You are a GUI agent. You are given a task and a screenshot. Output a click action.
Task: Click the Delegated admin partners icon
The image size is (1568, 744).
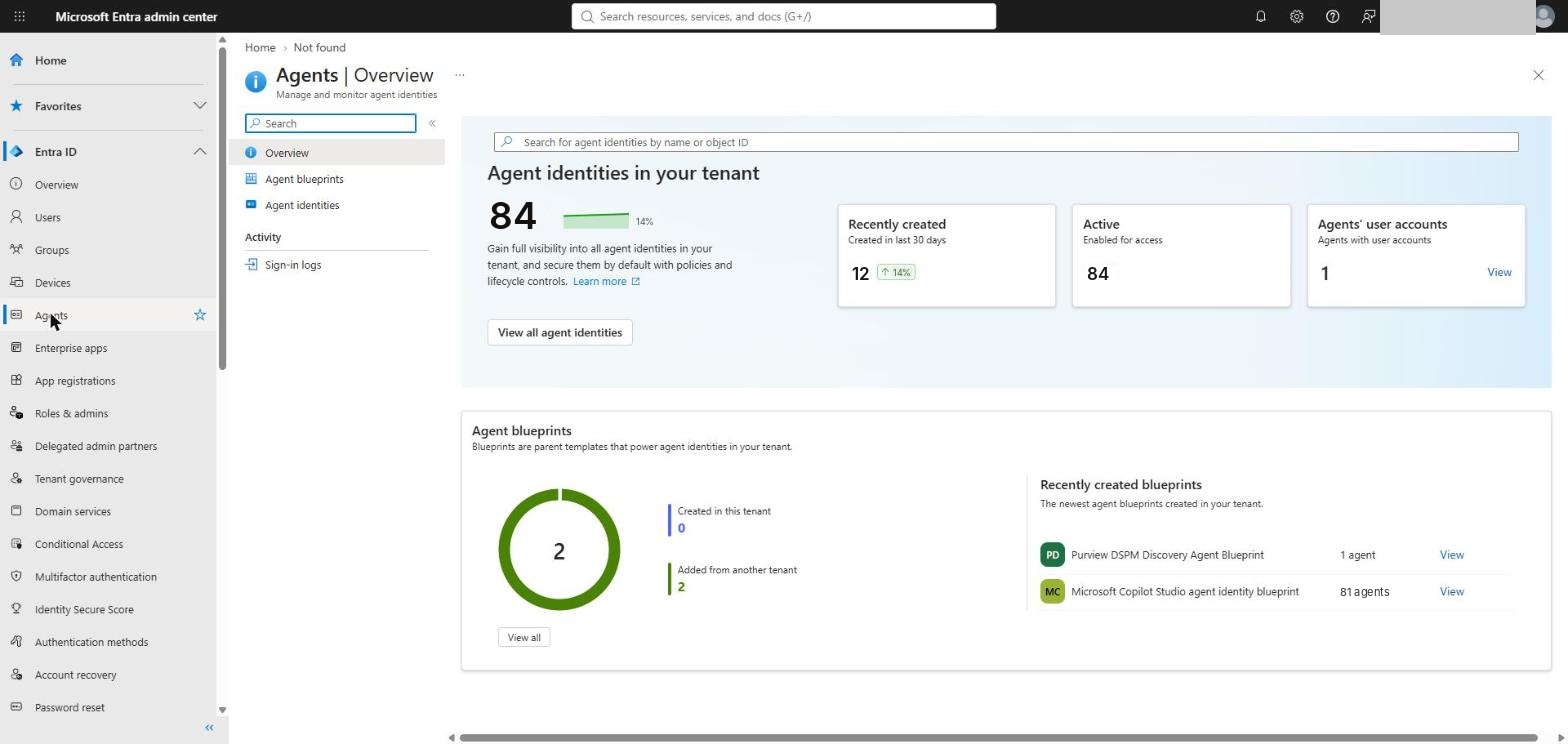click(16, 446)
